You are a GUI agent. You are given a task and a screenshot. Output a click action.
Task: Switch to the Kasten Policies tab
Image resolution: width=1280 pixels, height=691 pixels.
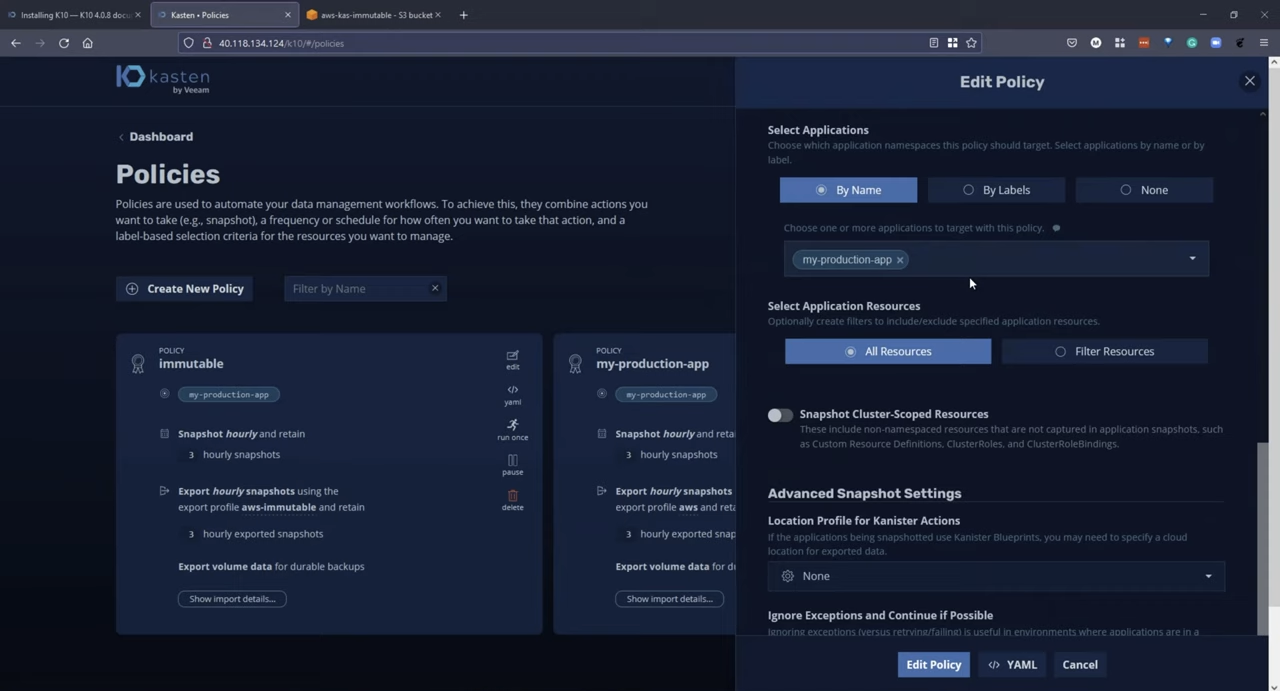(x=225, y=15)
